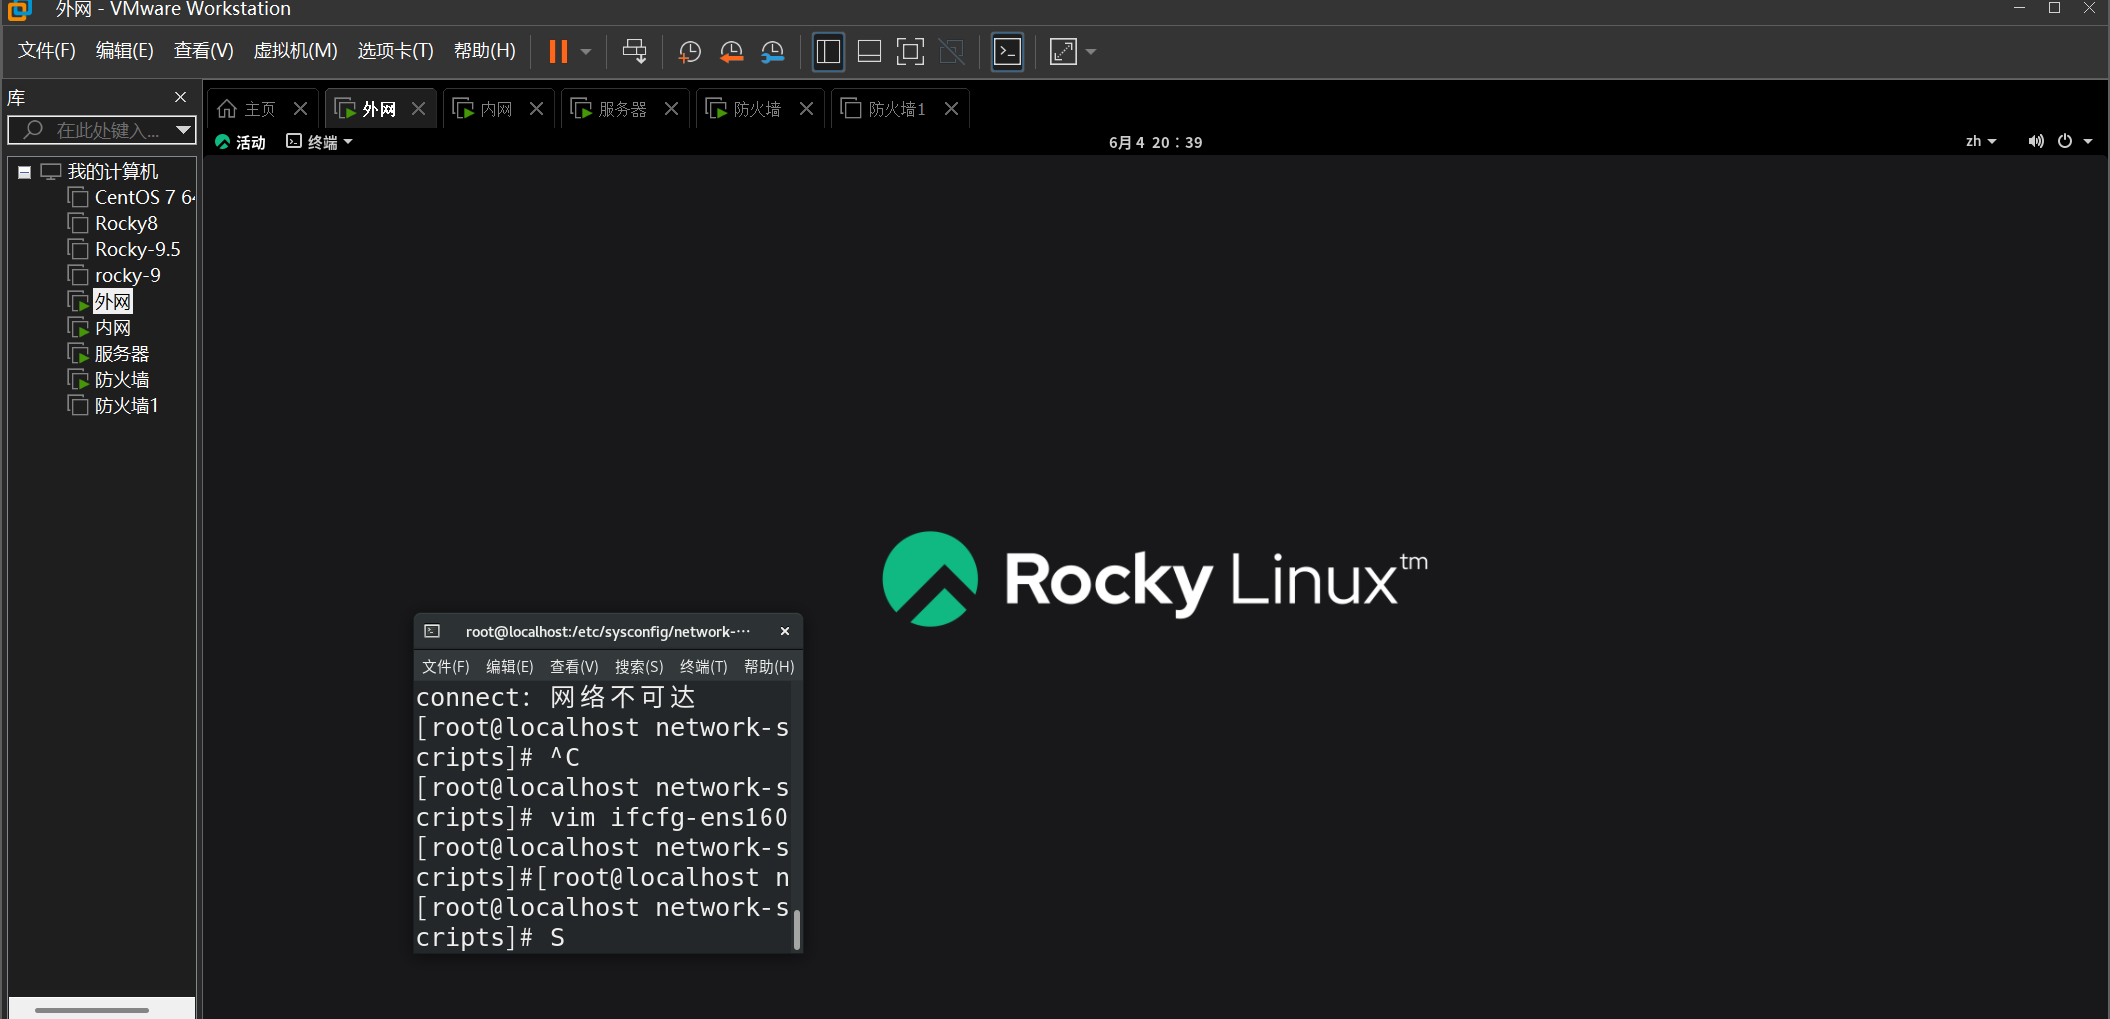Open the 终端 application menu
The height and width of the screenshot is (1019, 2110).
[x=319, y=142]
